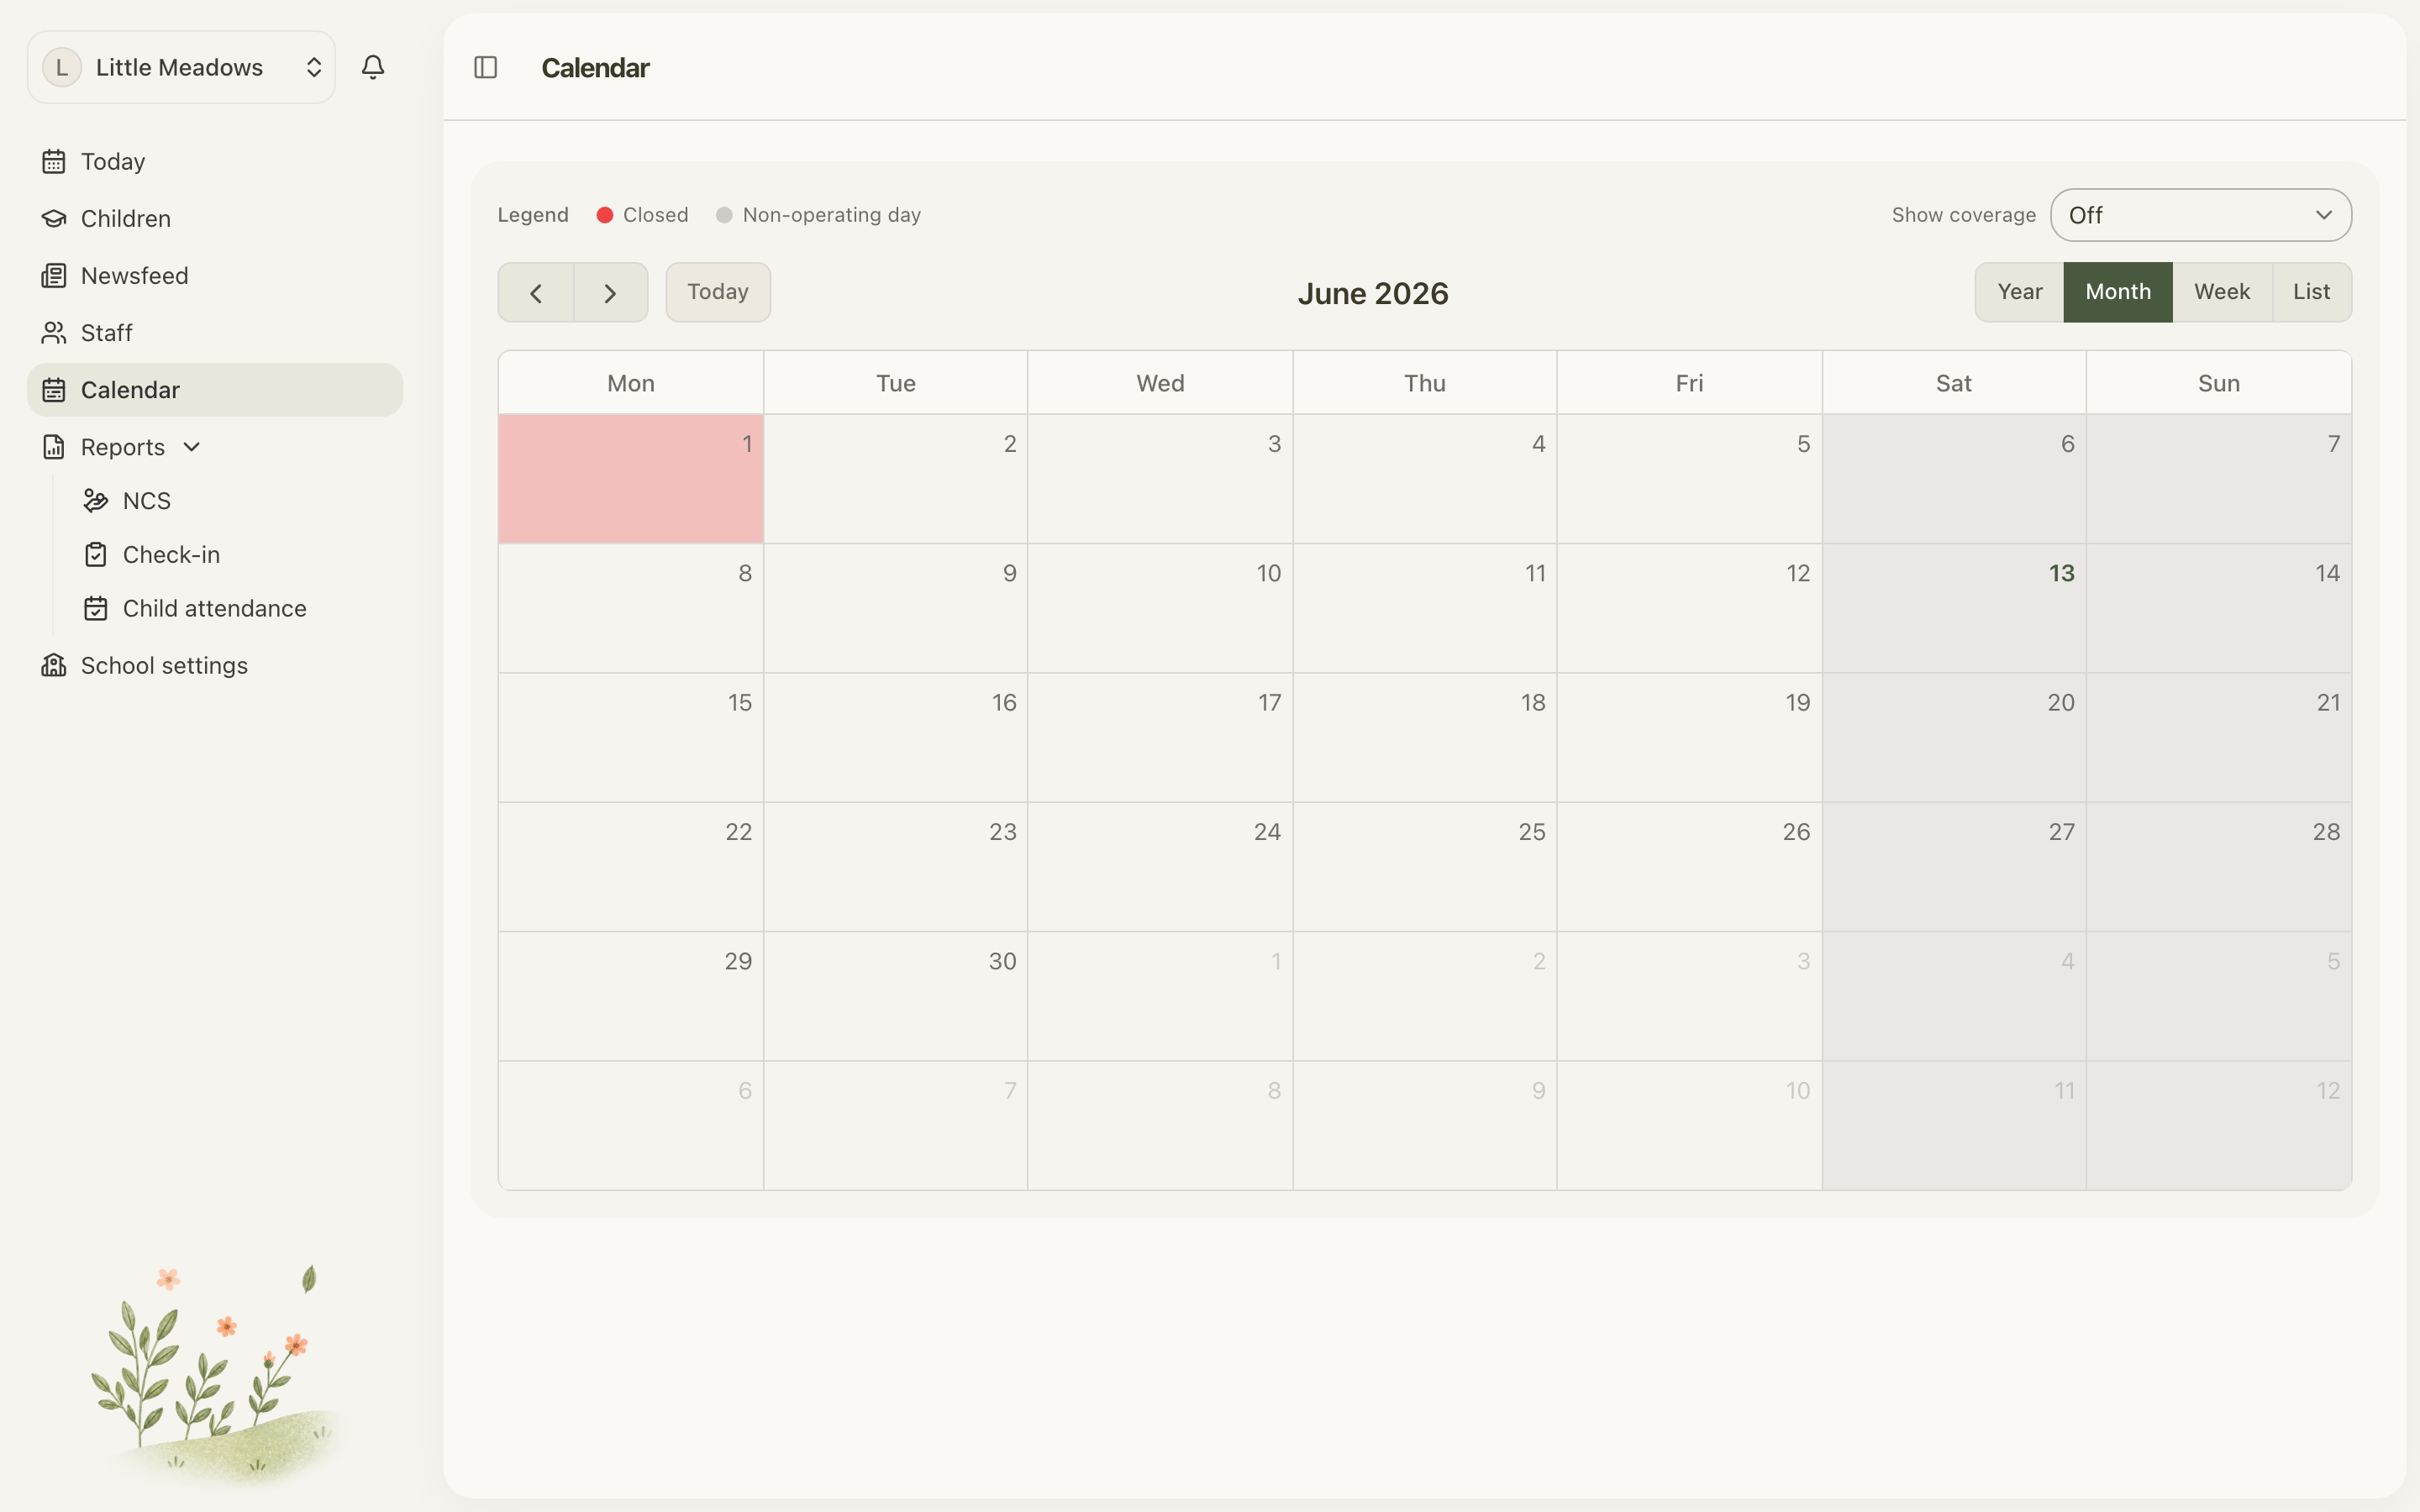Click the School settings building icon
Image resolution: width=2420 pixels, height=1512 pixels.
click(54, 665)
